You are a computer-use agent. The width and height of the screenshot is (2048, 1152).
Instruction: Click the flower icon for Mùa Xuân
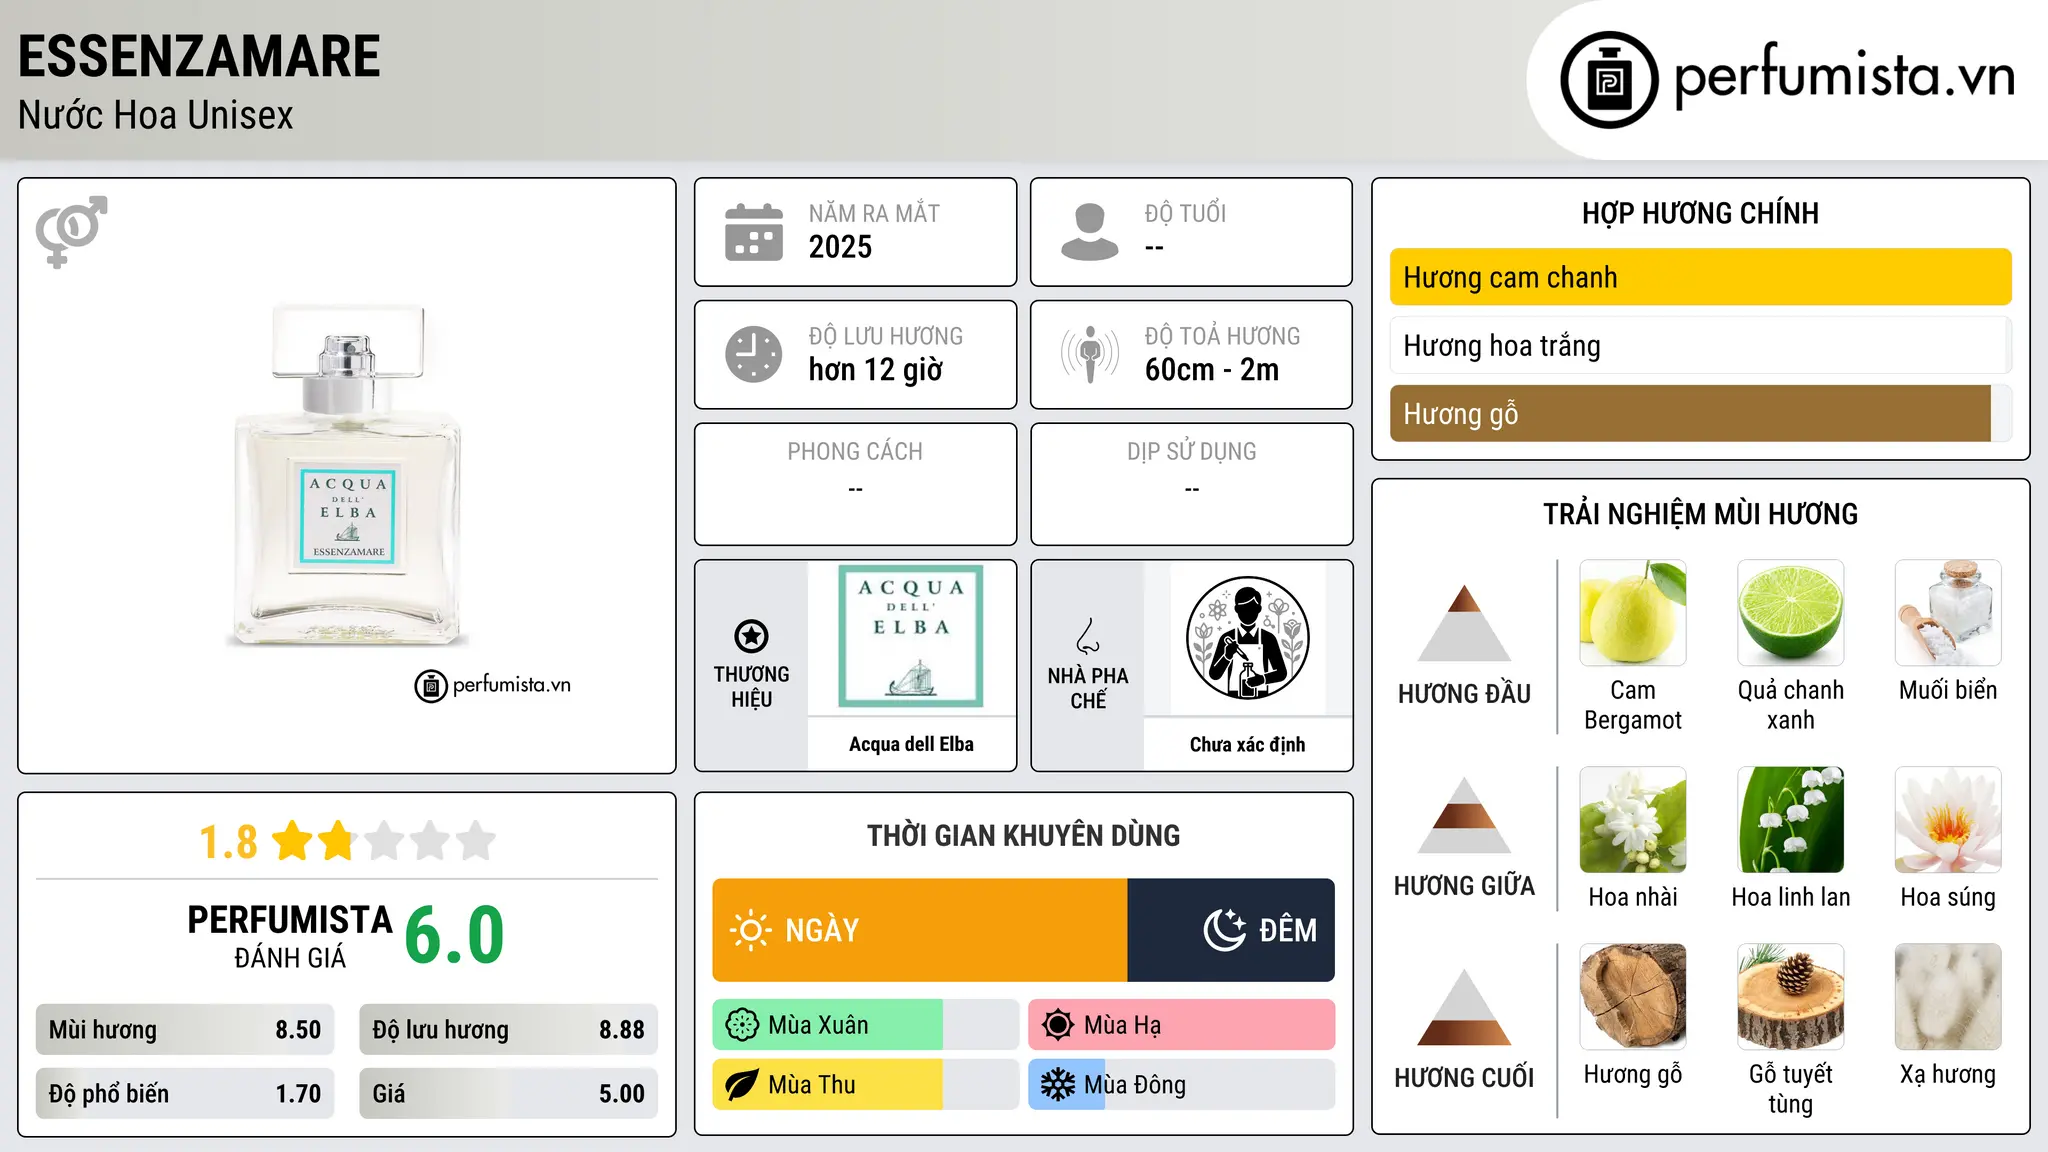pyautogui.click(x=742, y=1025)
